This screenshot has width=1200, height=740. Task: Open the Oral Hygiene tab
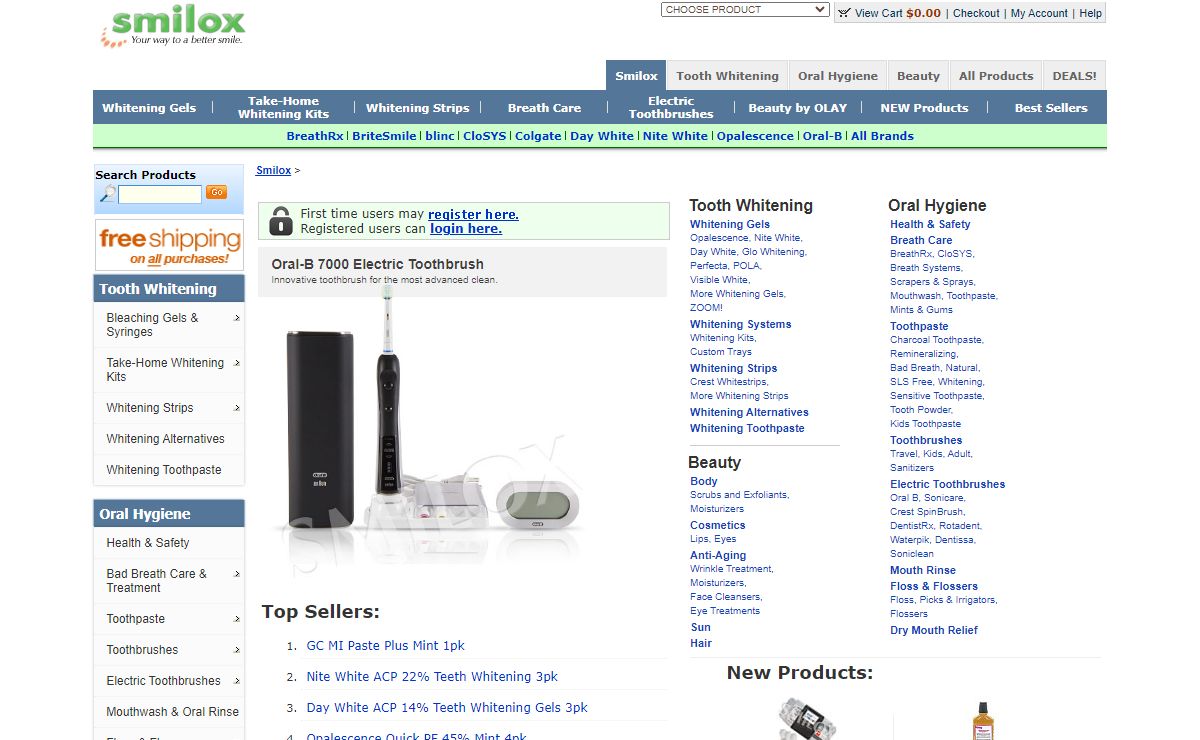pyautogui.click(x=838, y=76)
